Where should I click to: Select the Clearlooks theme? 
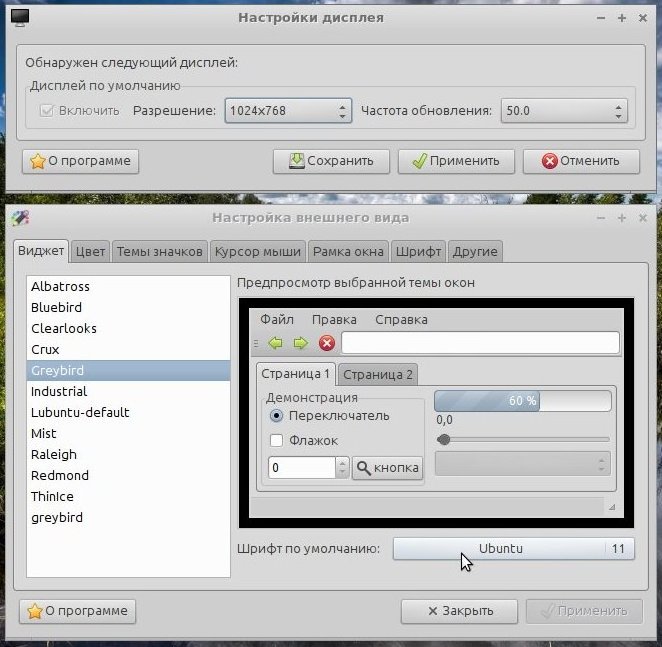point(128,329)
